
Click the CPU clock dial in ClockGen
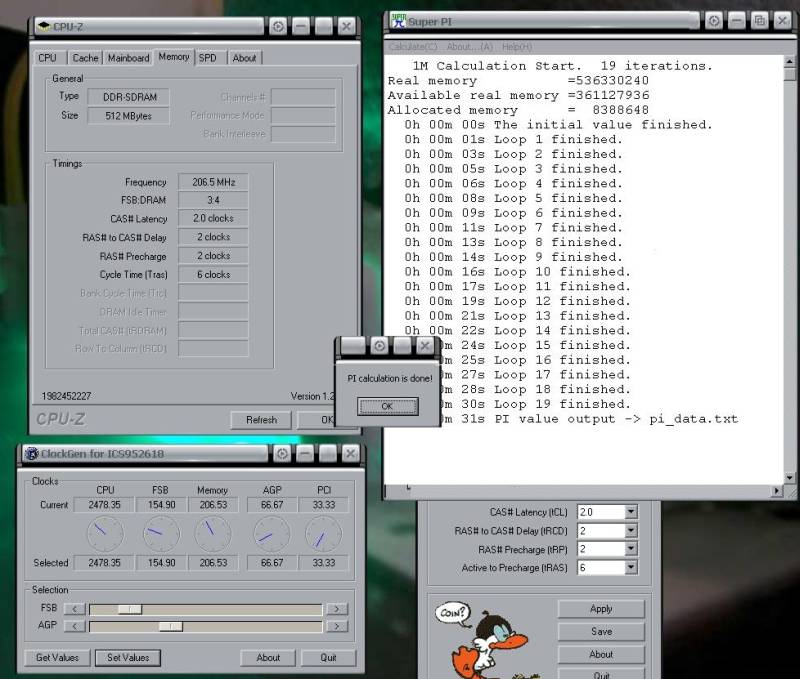point(105,534)
